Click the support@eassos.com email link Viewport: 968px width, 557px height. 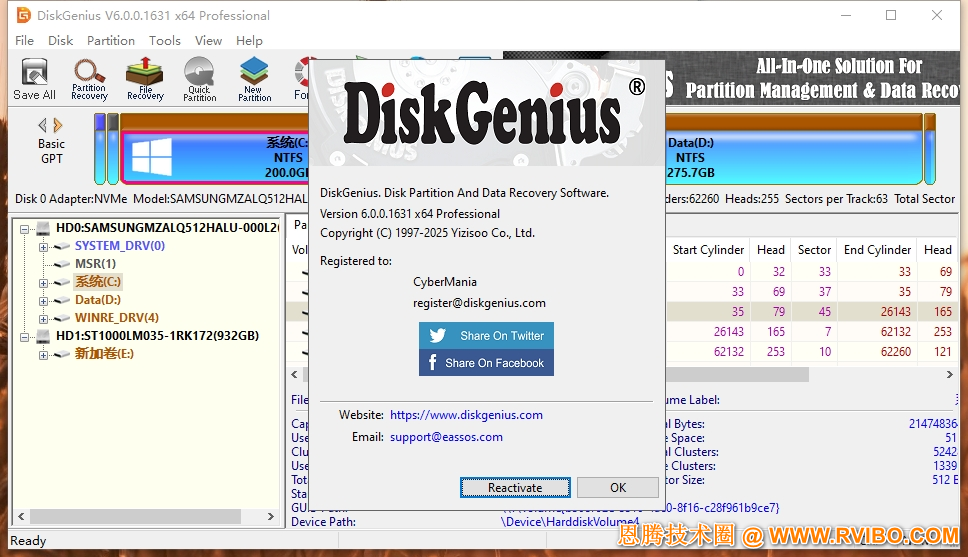click(x=446, y=437)
